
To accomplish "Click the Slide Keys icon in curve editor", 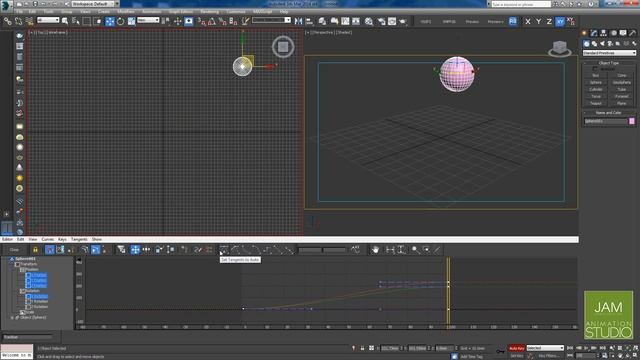I will coord(146,249).
